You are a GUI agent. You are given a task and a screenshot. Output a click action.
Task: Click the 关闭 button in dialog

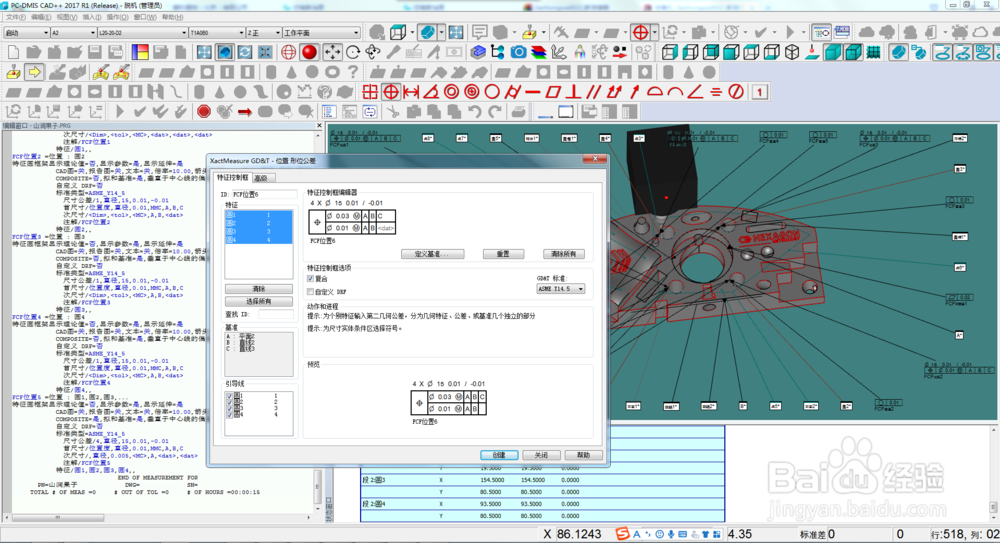click(541, 455)
